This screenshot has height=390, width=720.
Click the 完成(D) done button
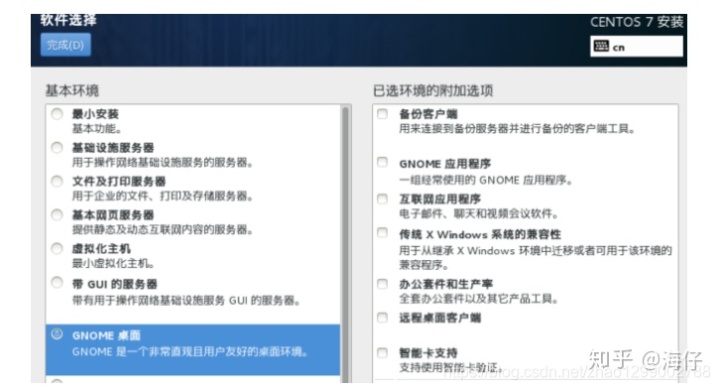coord(66,45)
